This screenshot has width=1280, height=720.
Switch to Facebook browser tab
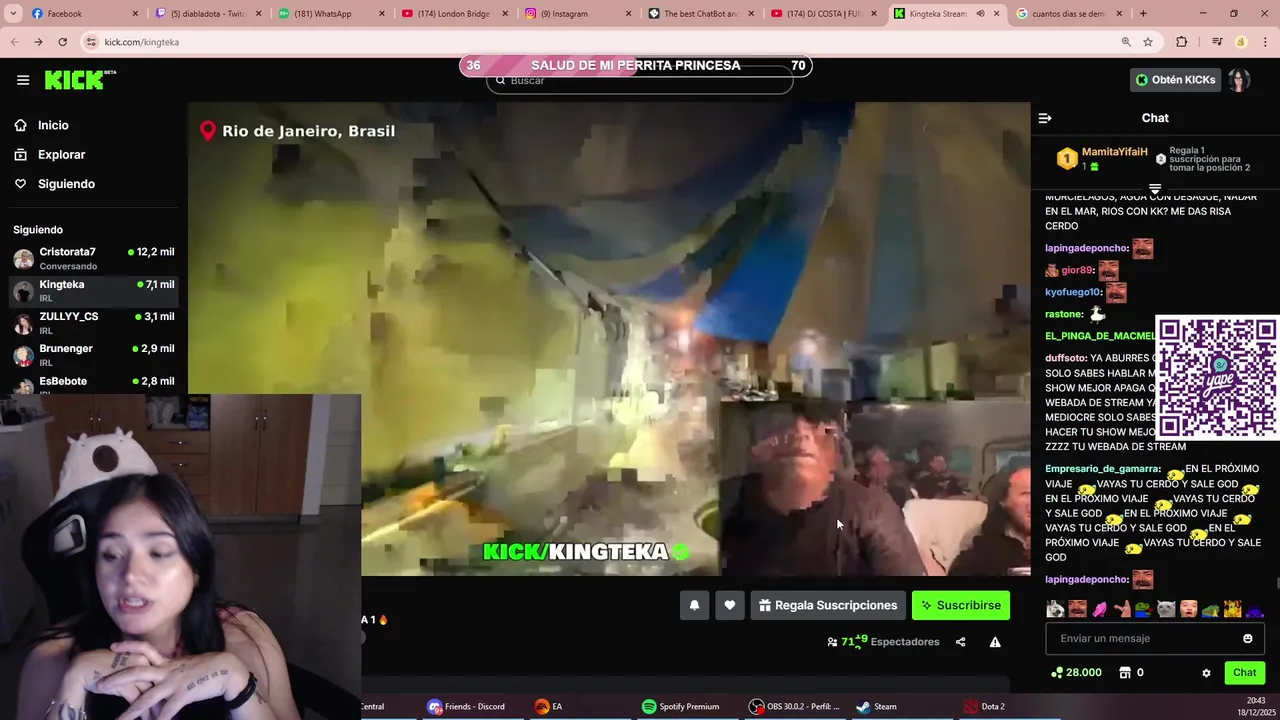point(83,14)
